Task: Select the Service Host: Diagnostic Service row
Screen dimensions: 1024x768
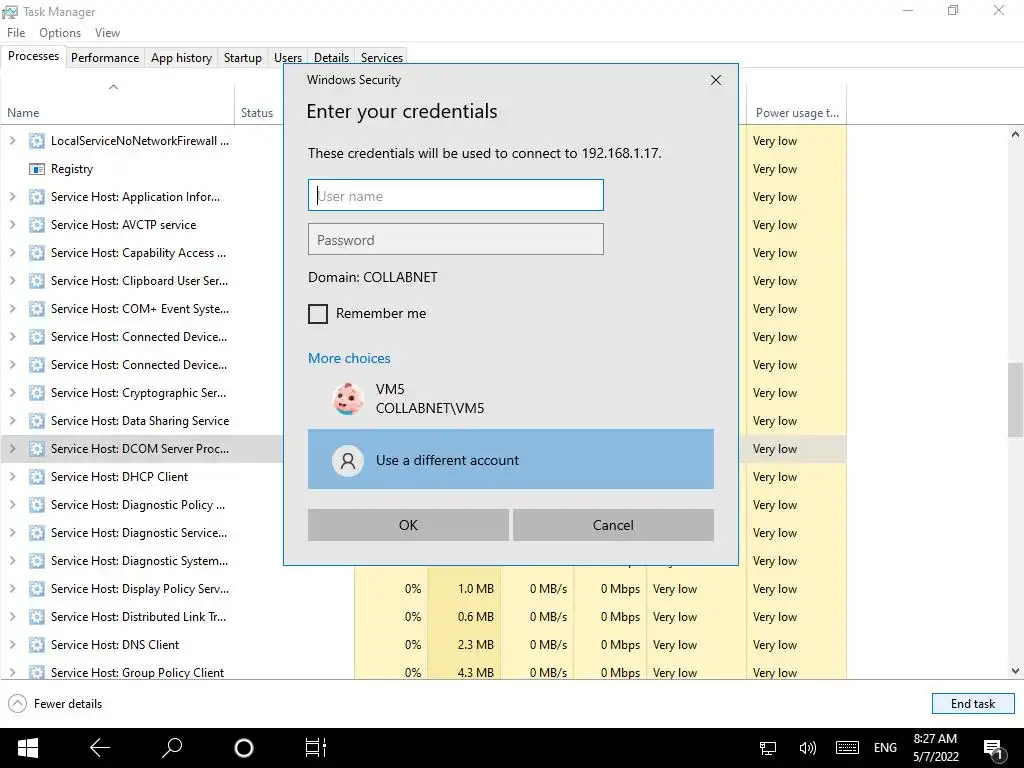Action: 141,533
